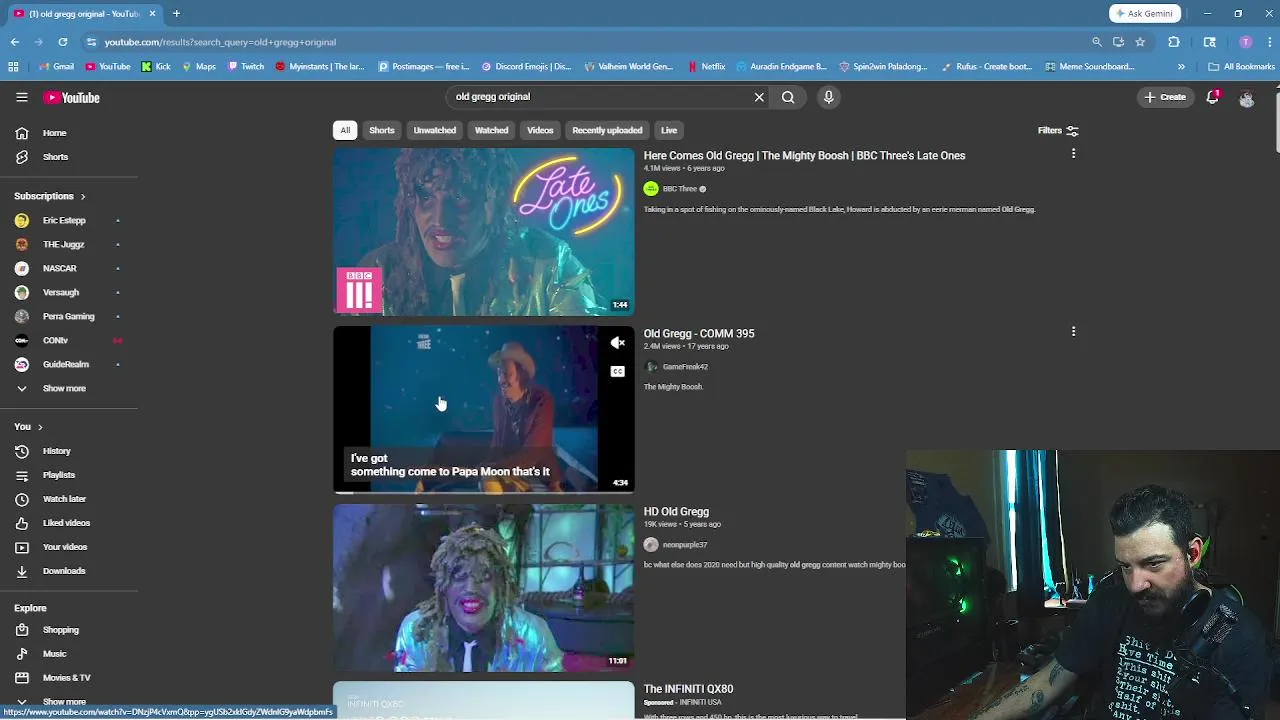The height and width of the screenshot is (720, 1280).
Task: Open the GameFreak42 channel link
Action: pos(685,367)
